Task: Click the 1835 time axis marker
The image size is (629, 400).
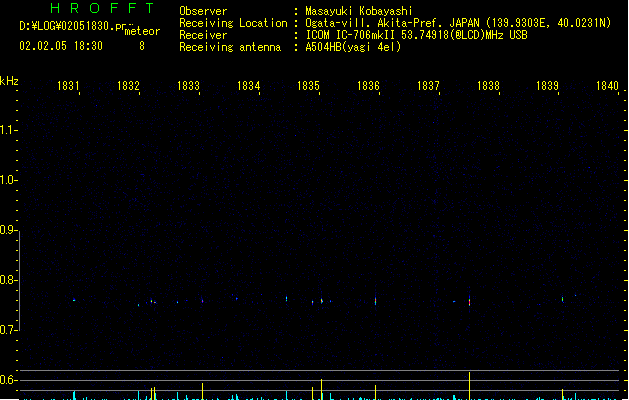Action: [308, 85]
